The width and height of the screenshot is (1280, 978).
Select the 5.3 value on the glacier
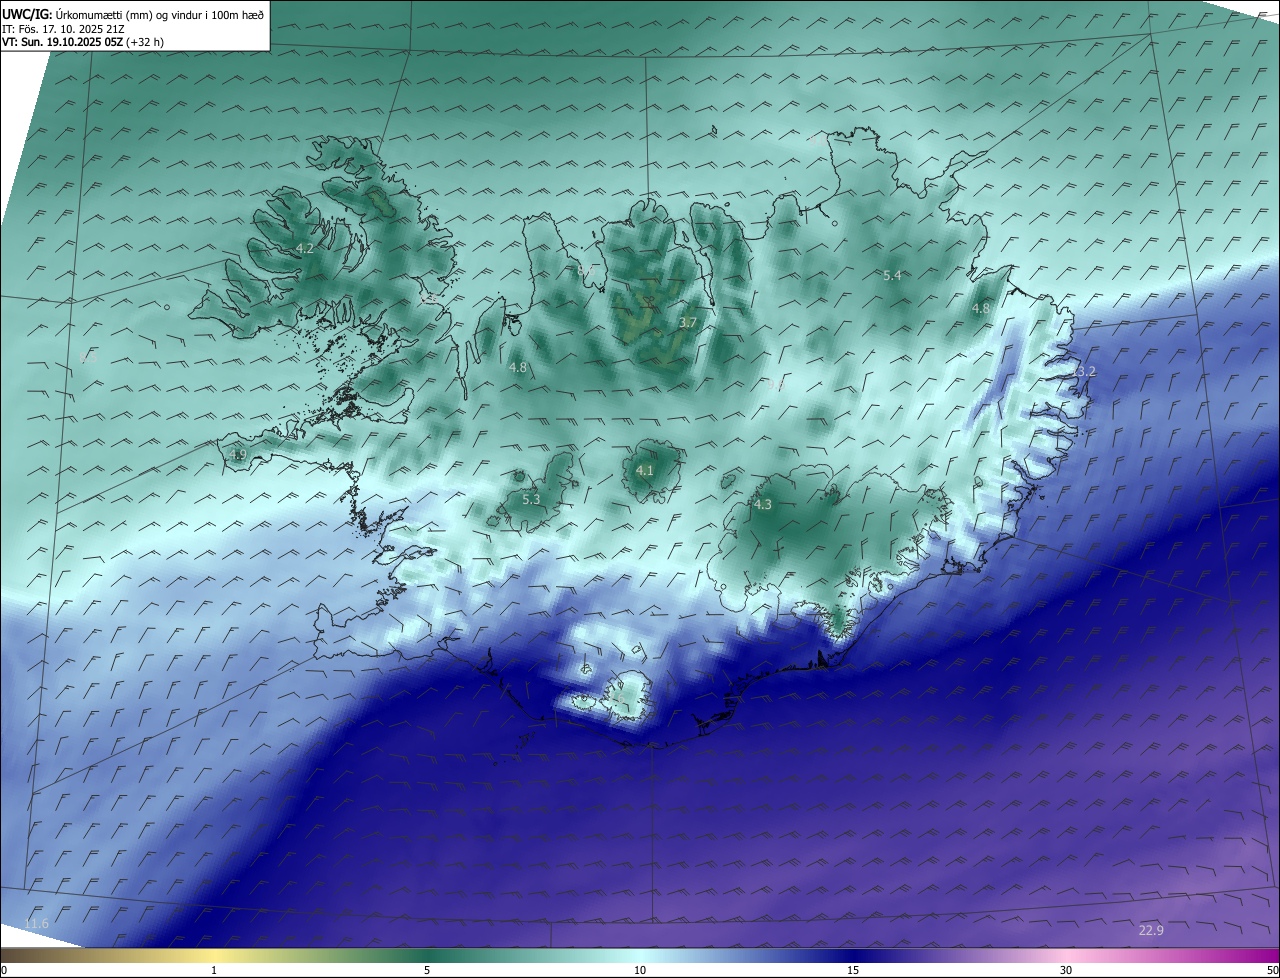pyautogui.click(x=531, y=499)
